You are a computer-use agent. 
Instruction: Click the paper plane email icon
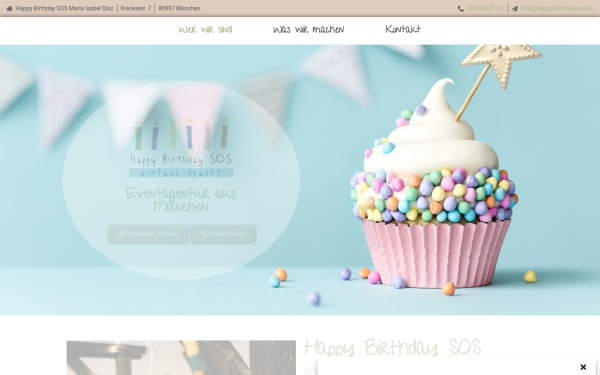click(515, 8)
